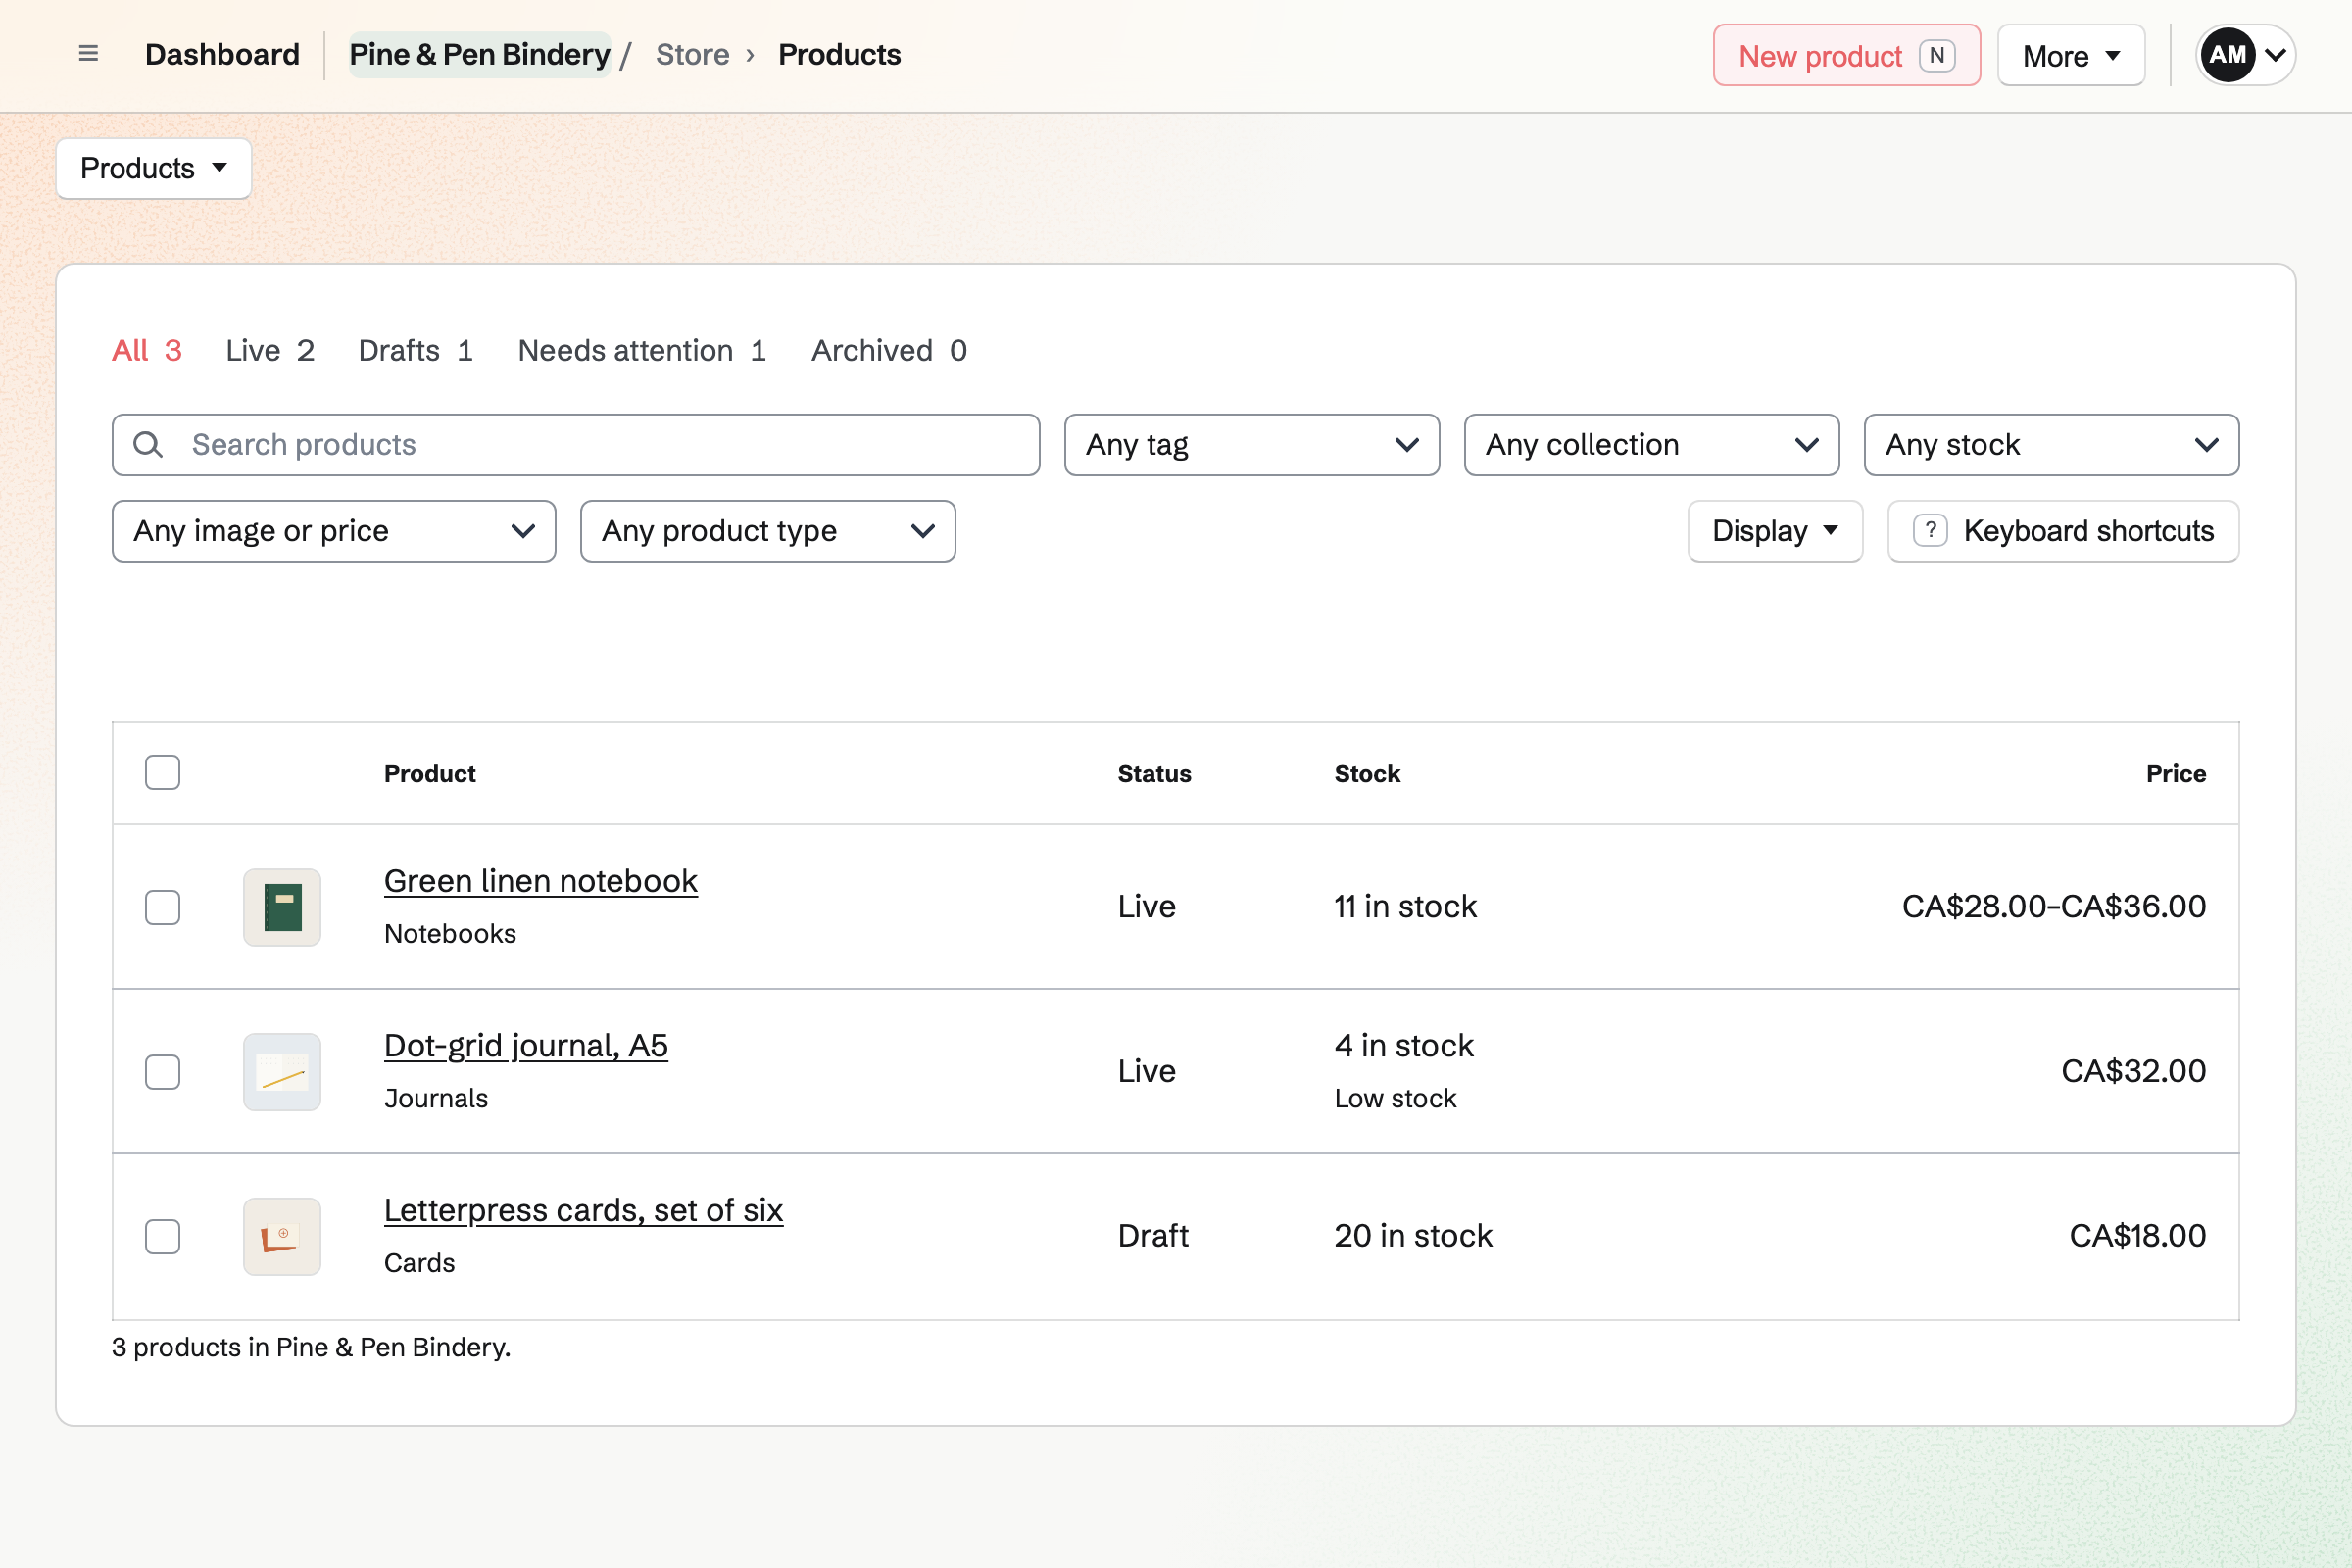
Task: Switch to the Live tab
Action: coord(270,350)
